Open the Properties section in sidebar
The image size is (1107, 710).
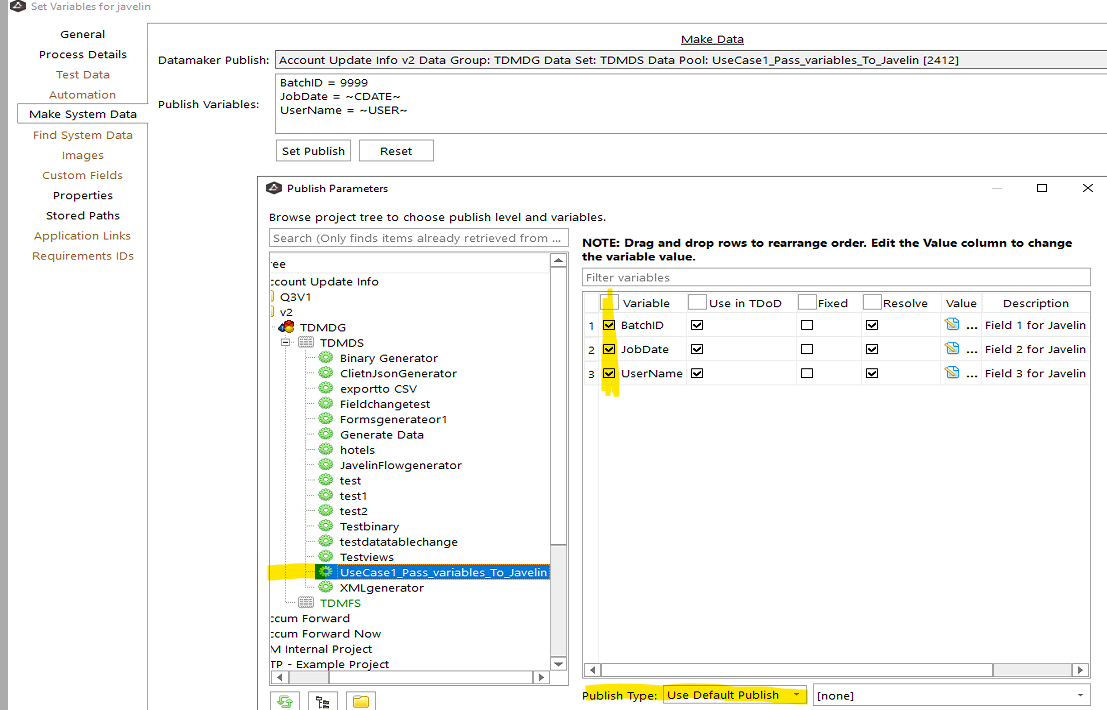click(x=83, y=195)
